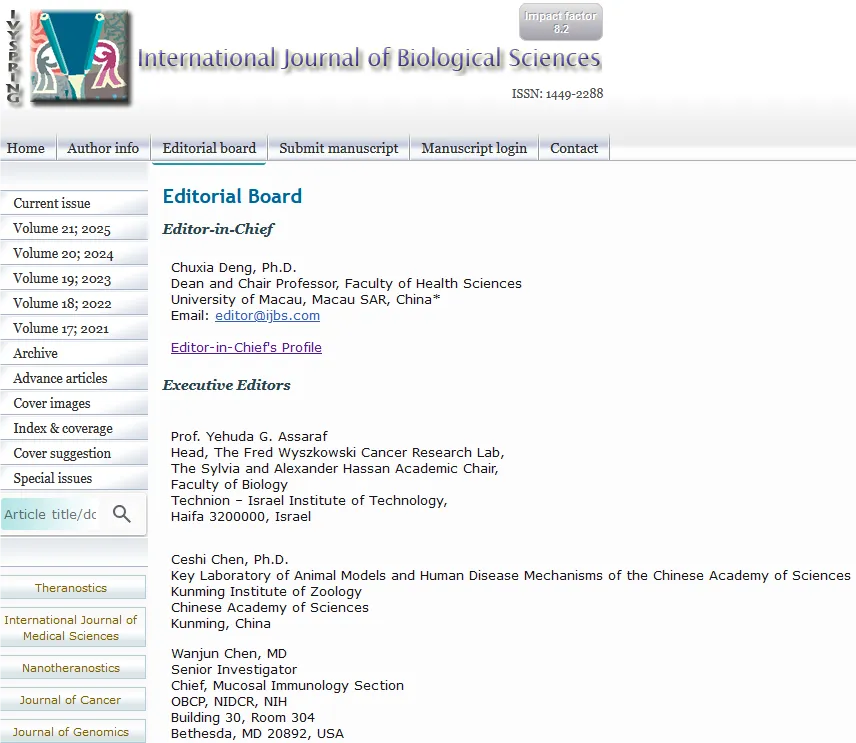Go to Submit manuscript tab
Screen dimensions: 856x743
(x=338, y=148)
